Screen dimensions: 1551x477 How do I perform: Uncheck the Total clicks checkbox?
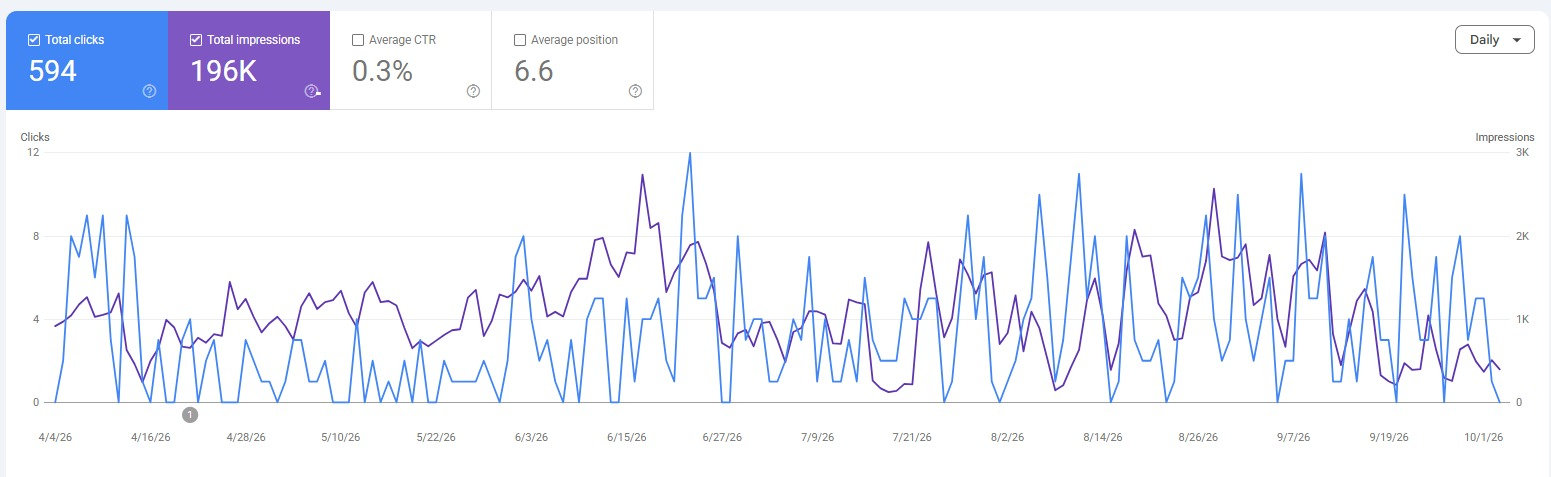[x=34, y=40]
